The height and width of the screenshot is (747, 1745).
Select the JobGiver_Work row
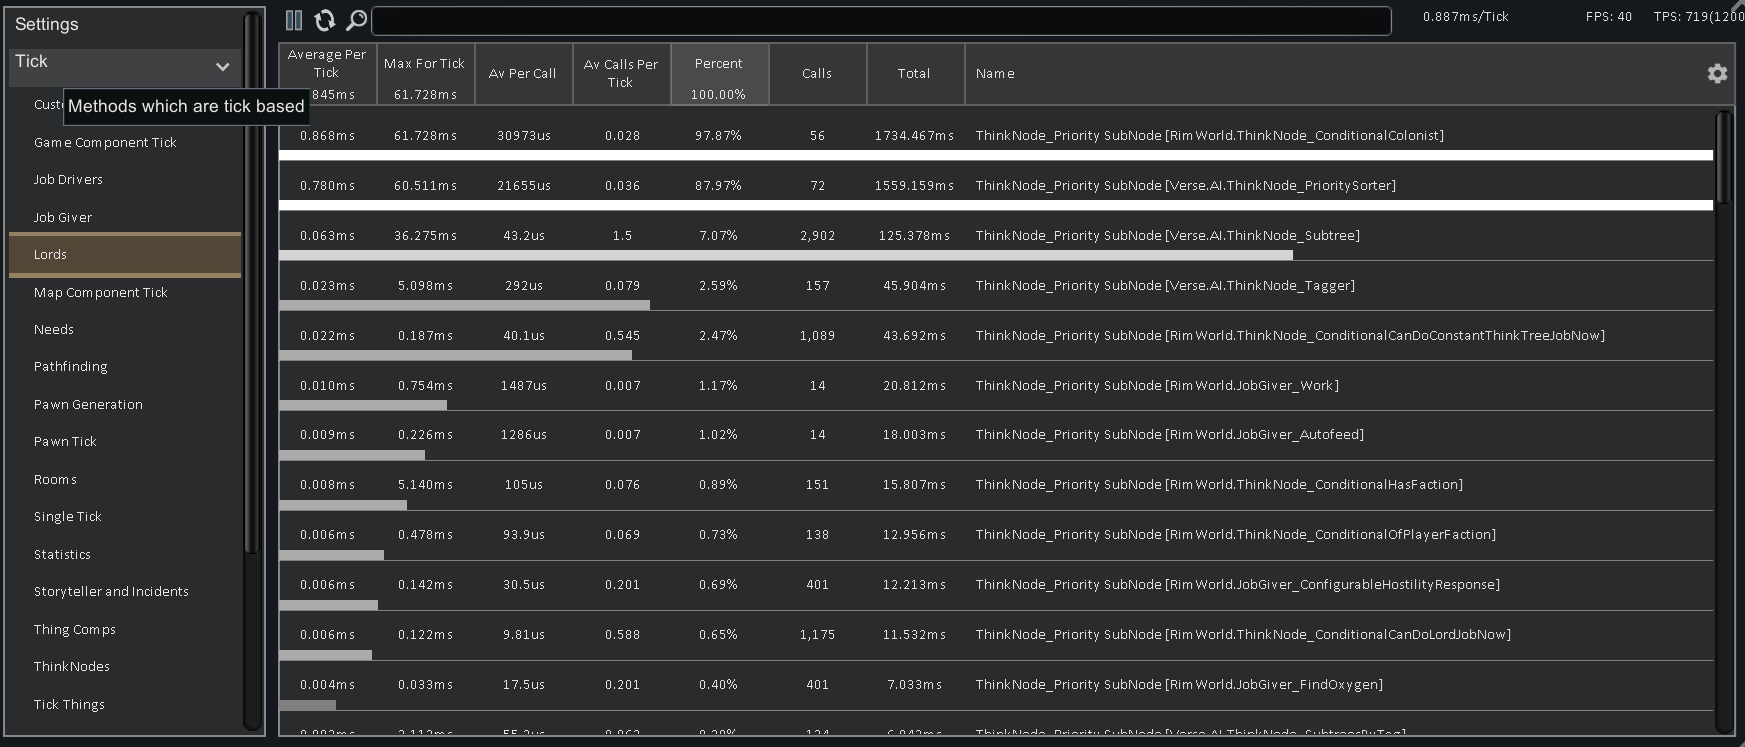(x=996, y=386)
